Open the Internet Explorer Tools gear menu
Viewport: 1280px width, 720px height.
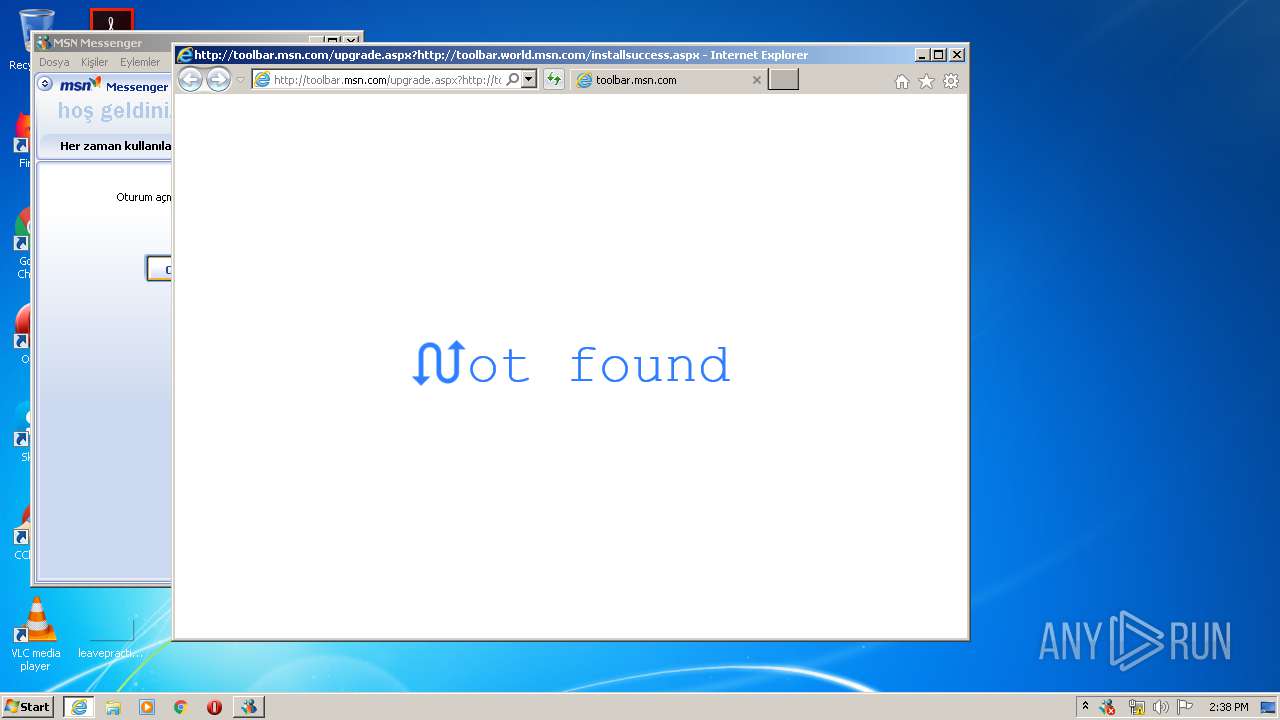click(x=951, y=81)
